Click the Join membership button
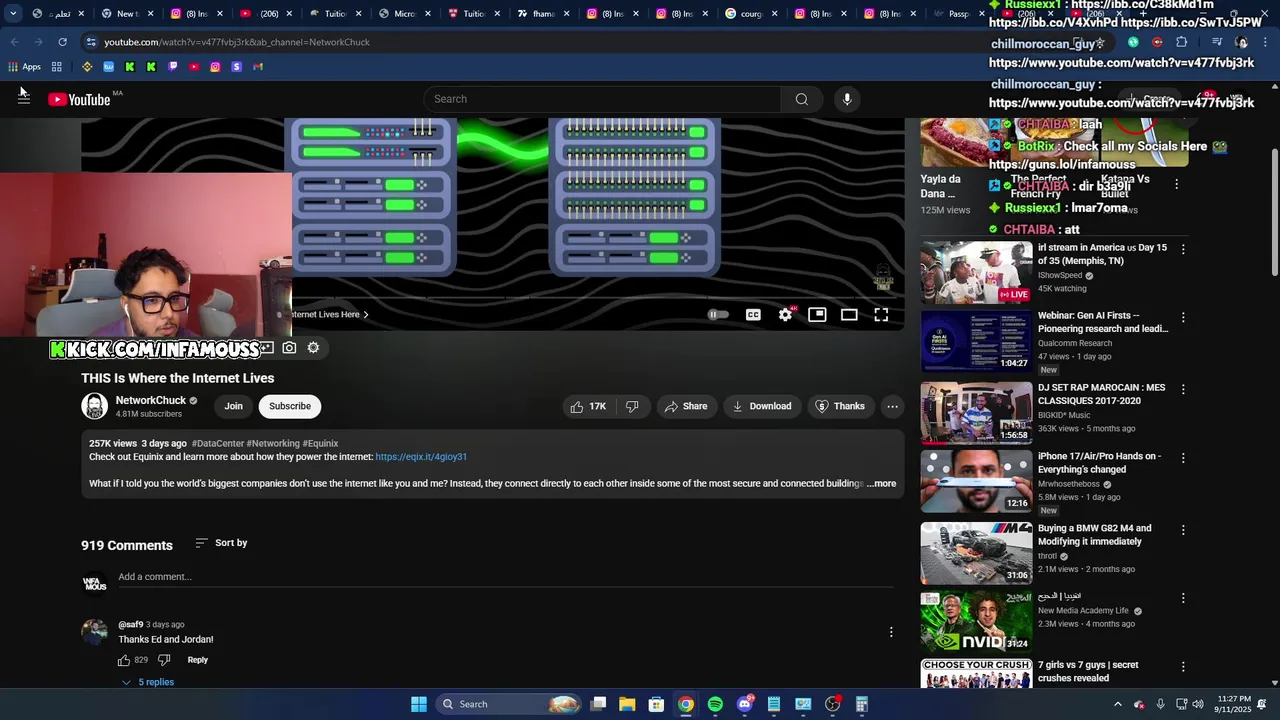Screen dimensions: 1280x720 click(x=234, y=406)
